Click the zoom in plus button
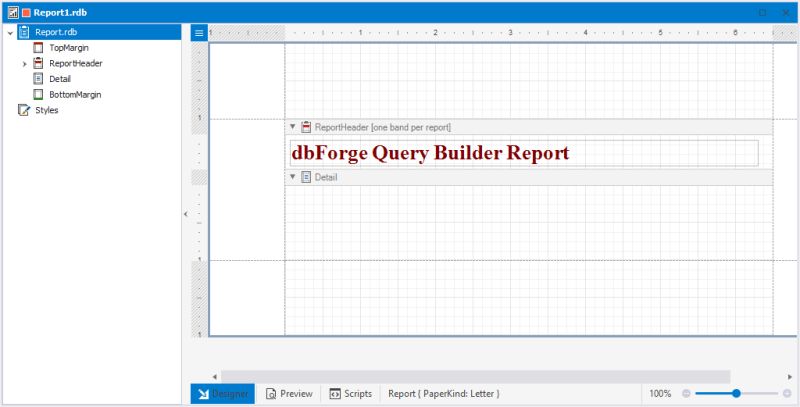800x407 pixels. 787,393
